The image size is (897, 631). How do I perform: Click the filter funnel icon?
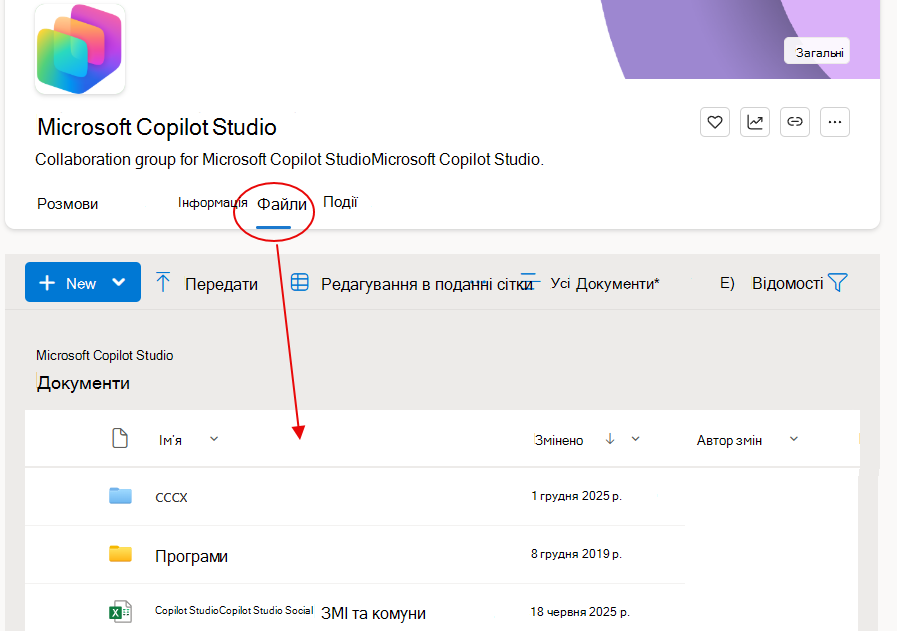pos(838,283)
